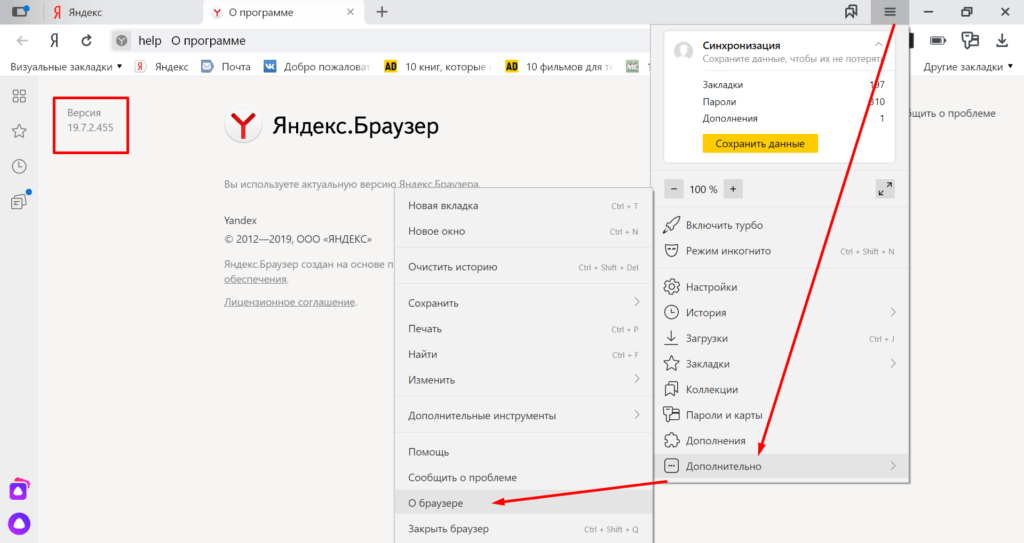This screenshot has height=543, width=1024.
Task: Click the 'обеспечения' link
Action: click(x=255, y=279)
